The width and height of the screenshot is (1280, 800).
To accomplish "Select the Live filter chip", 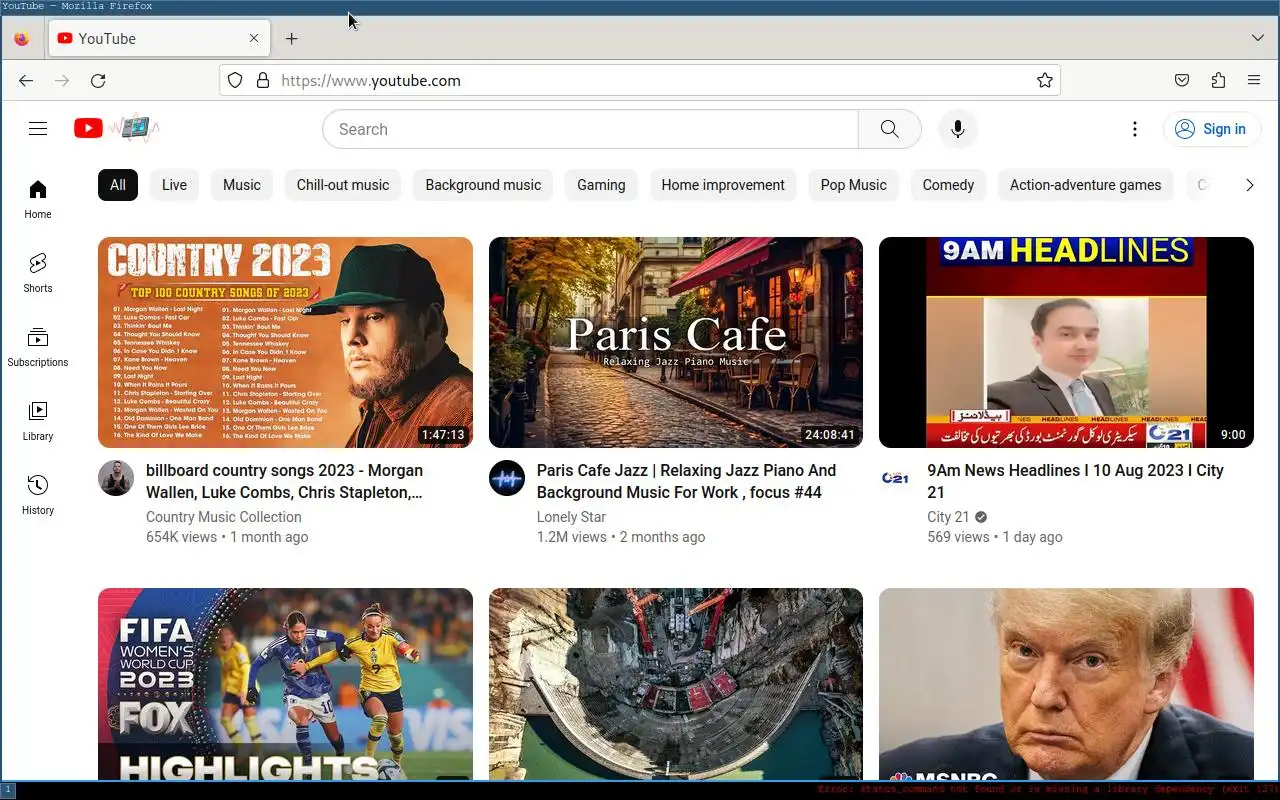I will coord(174,185).
